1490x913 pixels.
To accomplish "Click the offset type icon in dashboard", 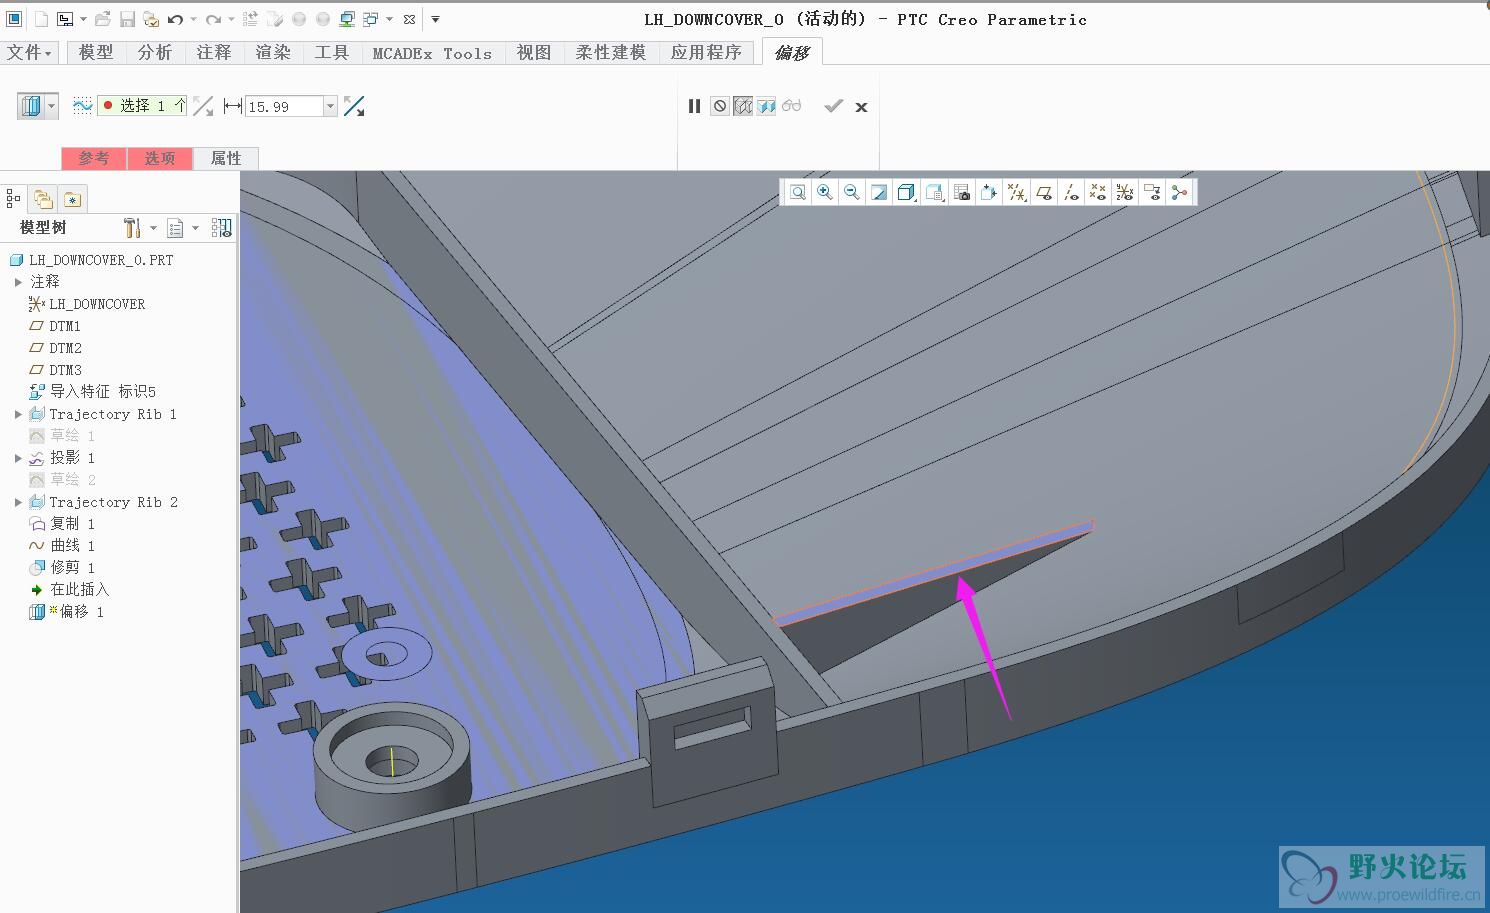I will [31, 105].
